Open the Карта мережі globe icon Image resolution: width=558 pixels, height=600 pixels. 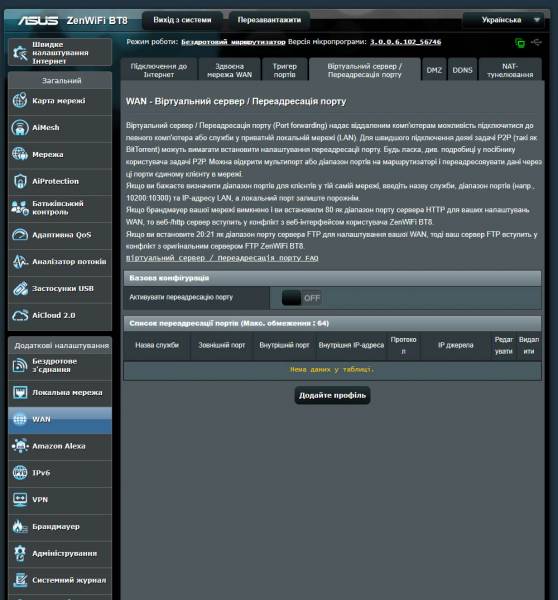[20, 101]
